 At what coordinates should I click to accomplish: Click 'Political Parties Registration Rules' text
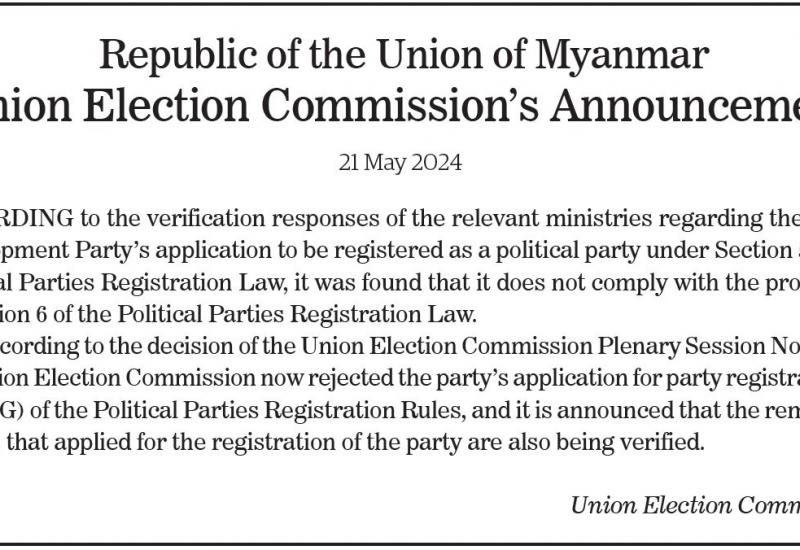pos(278,410)
